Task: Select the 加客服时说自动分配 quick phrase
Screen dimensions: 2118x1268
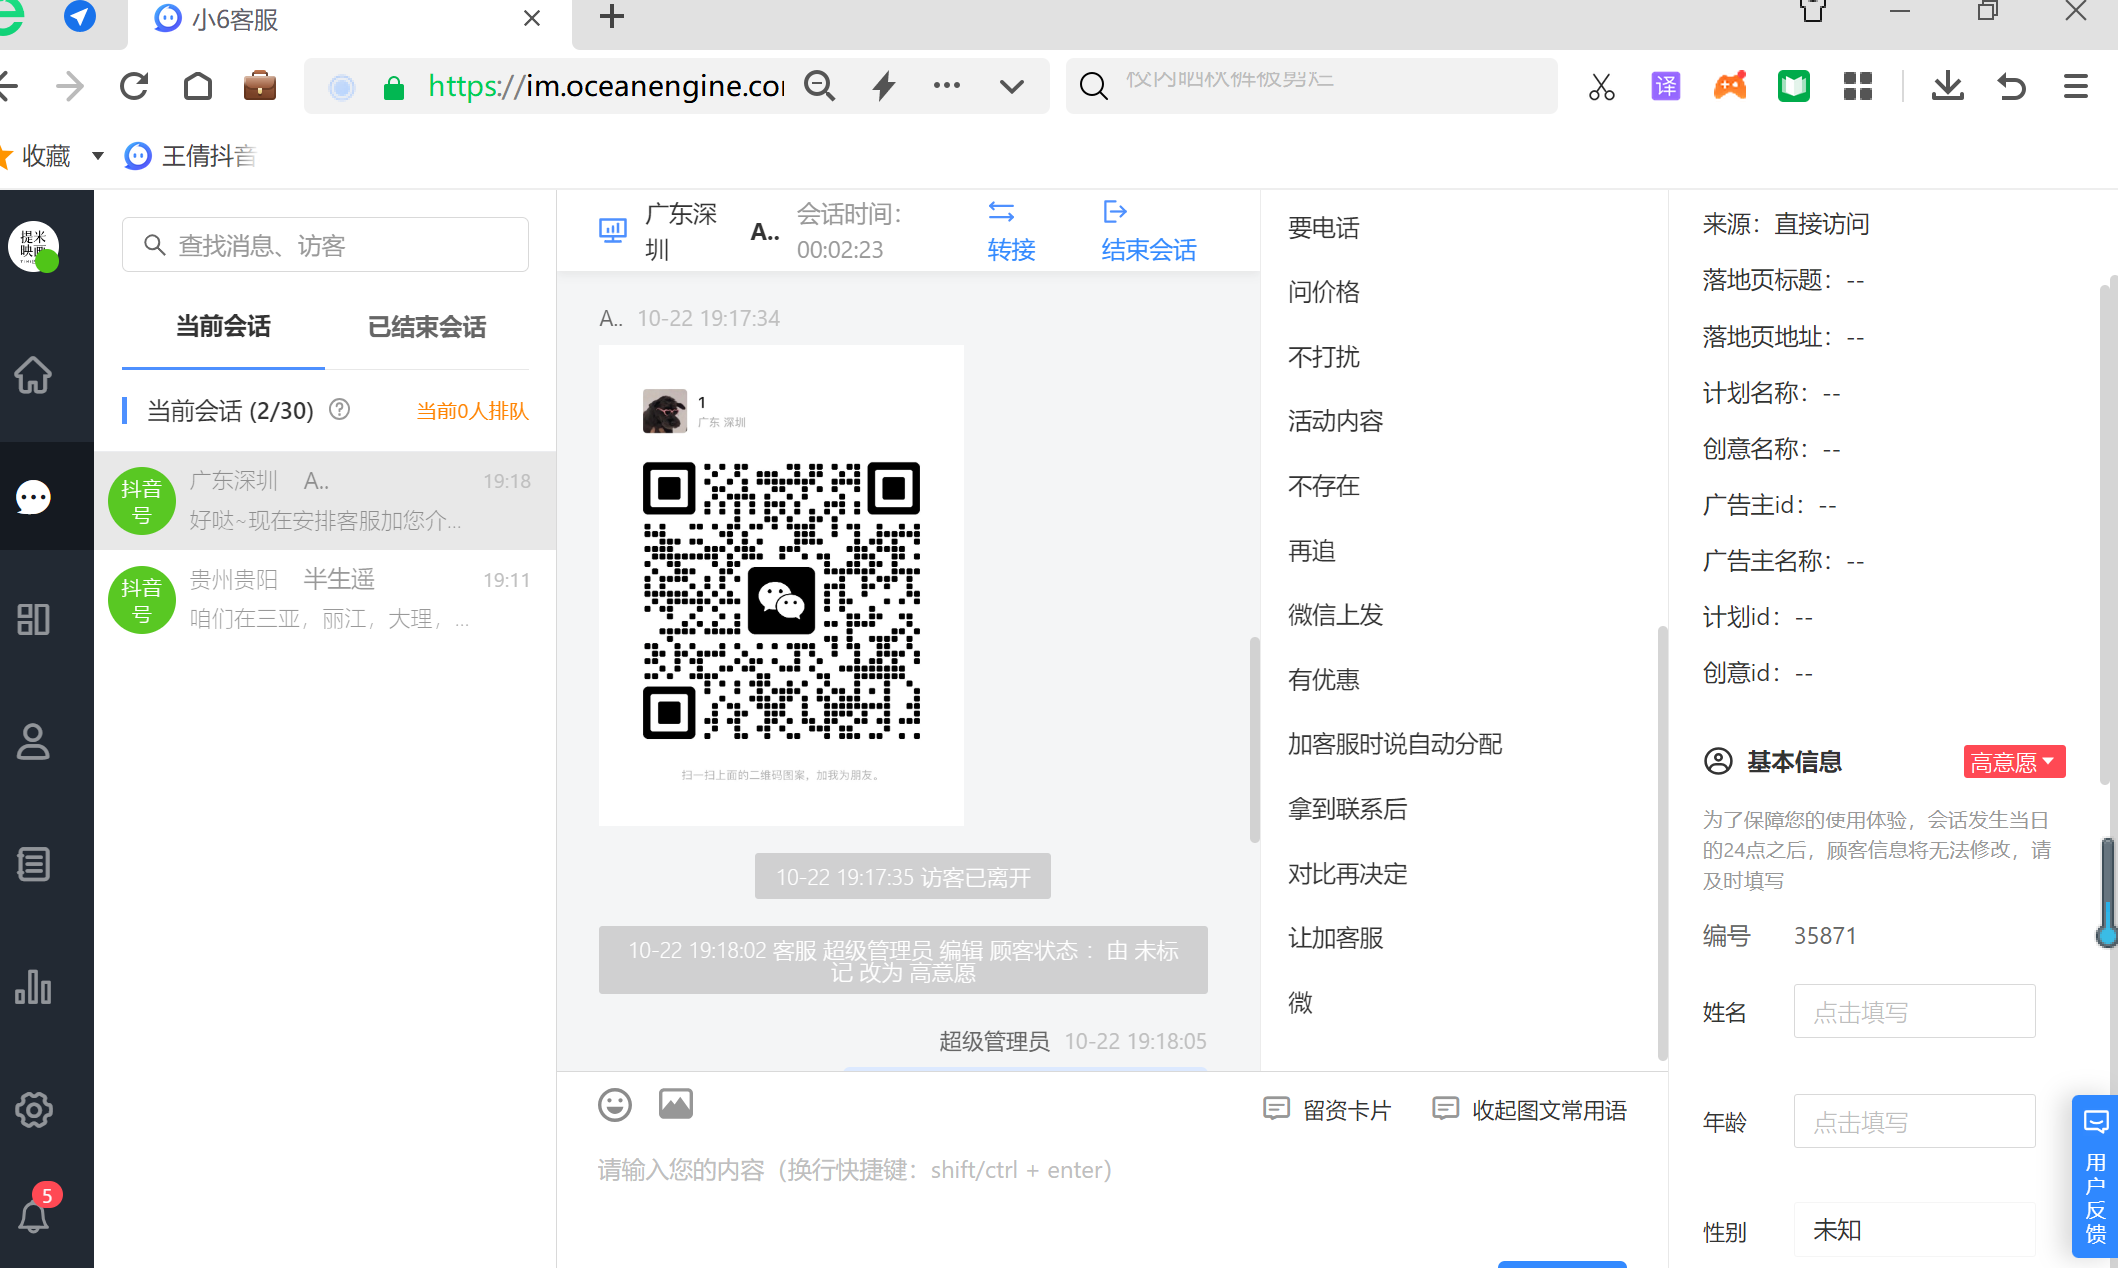Action: click(x=1395, y=744)
